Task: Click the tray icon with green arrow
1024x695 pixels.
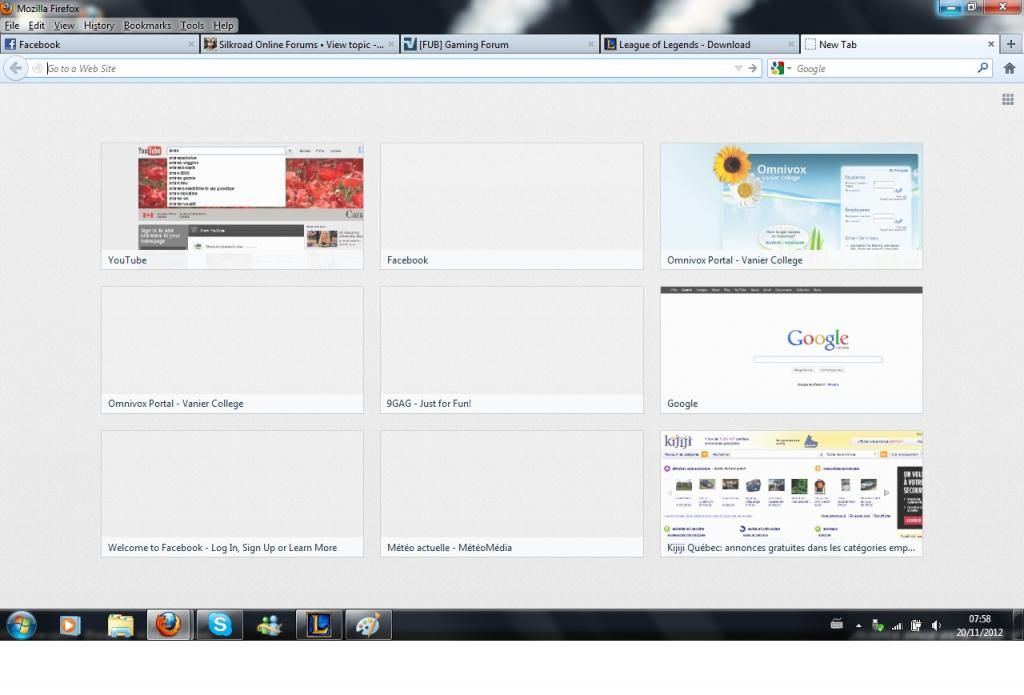Action: click(x=878, y=626)
